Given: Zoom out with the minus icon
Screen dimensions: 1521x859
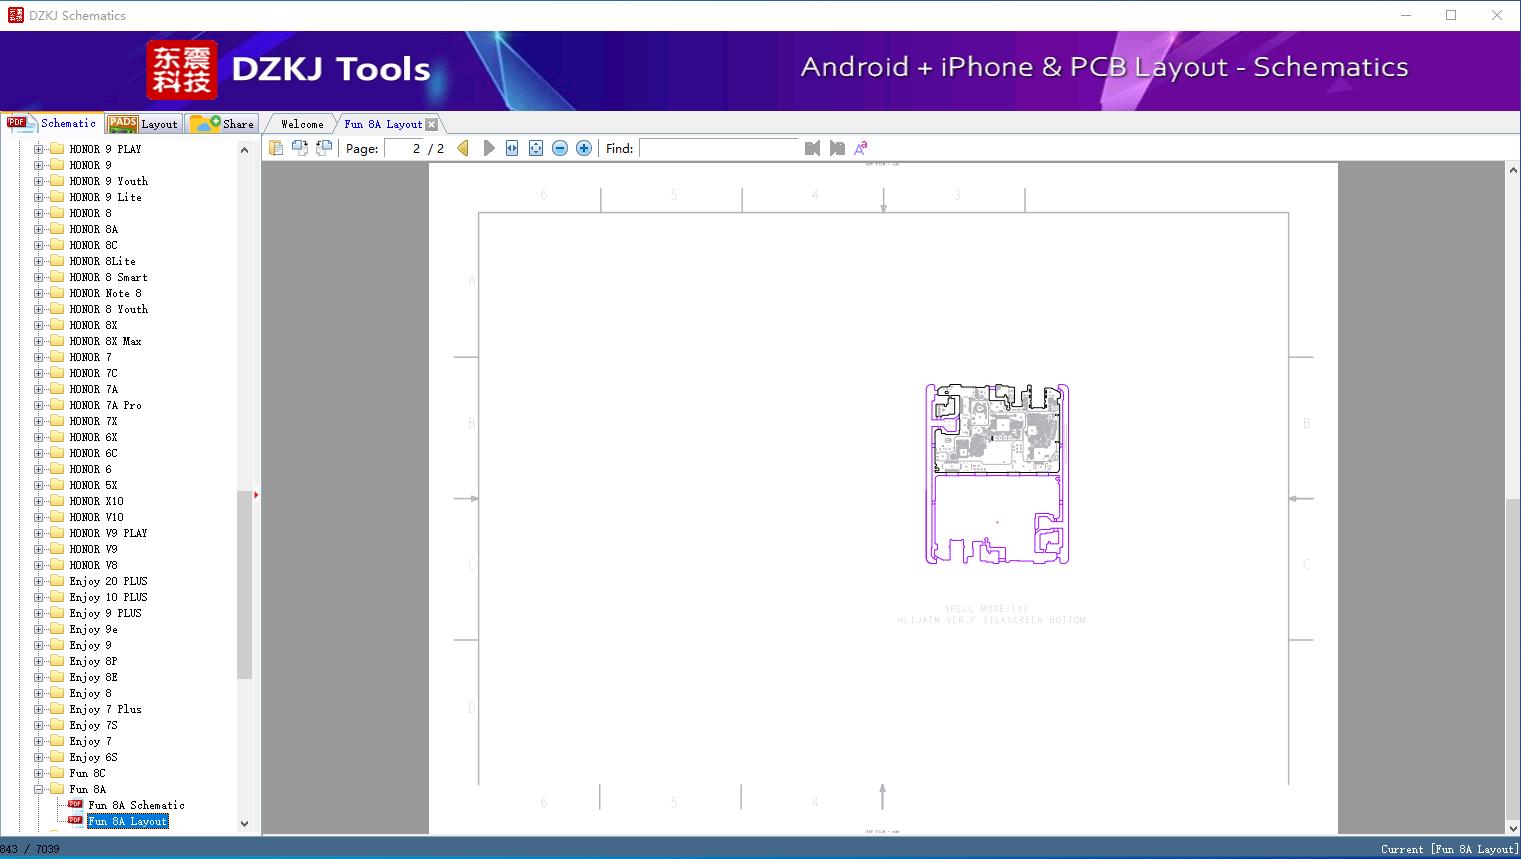Looking at the screenshot, I should tap(560, 148).
